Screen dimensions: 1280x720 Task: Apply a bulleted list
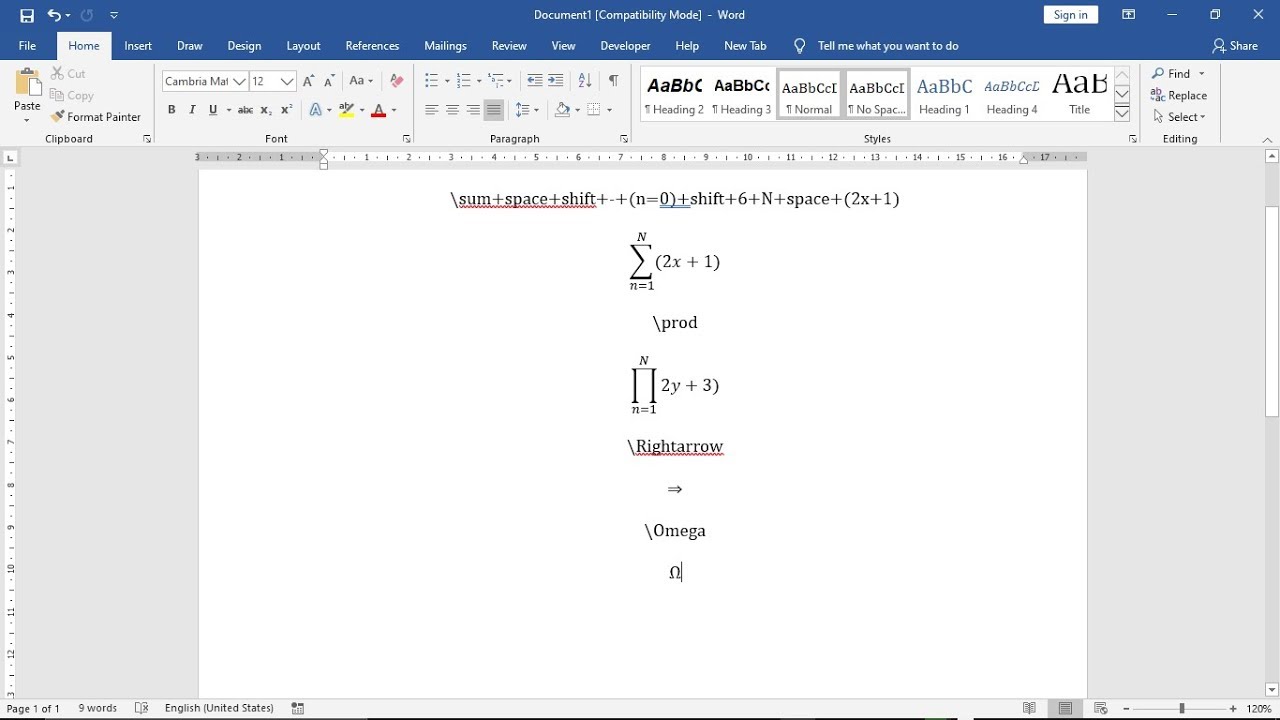tap(431, 81)
